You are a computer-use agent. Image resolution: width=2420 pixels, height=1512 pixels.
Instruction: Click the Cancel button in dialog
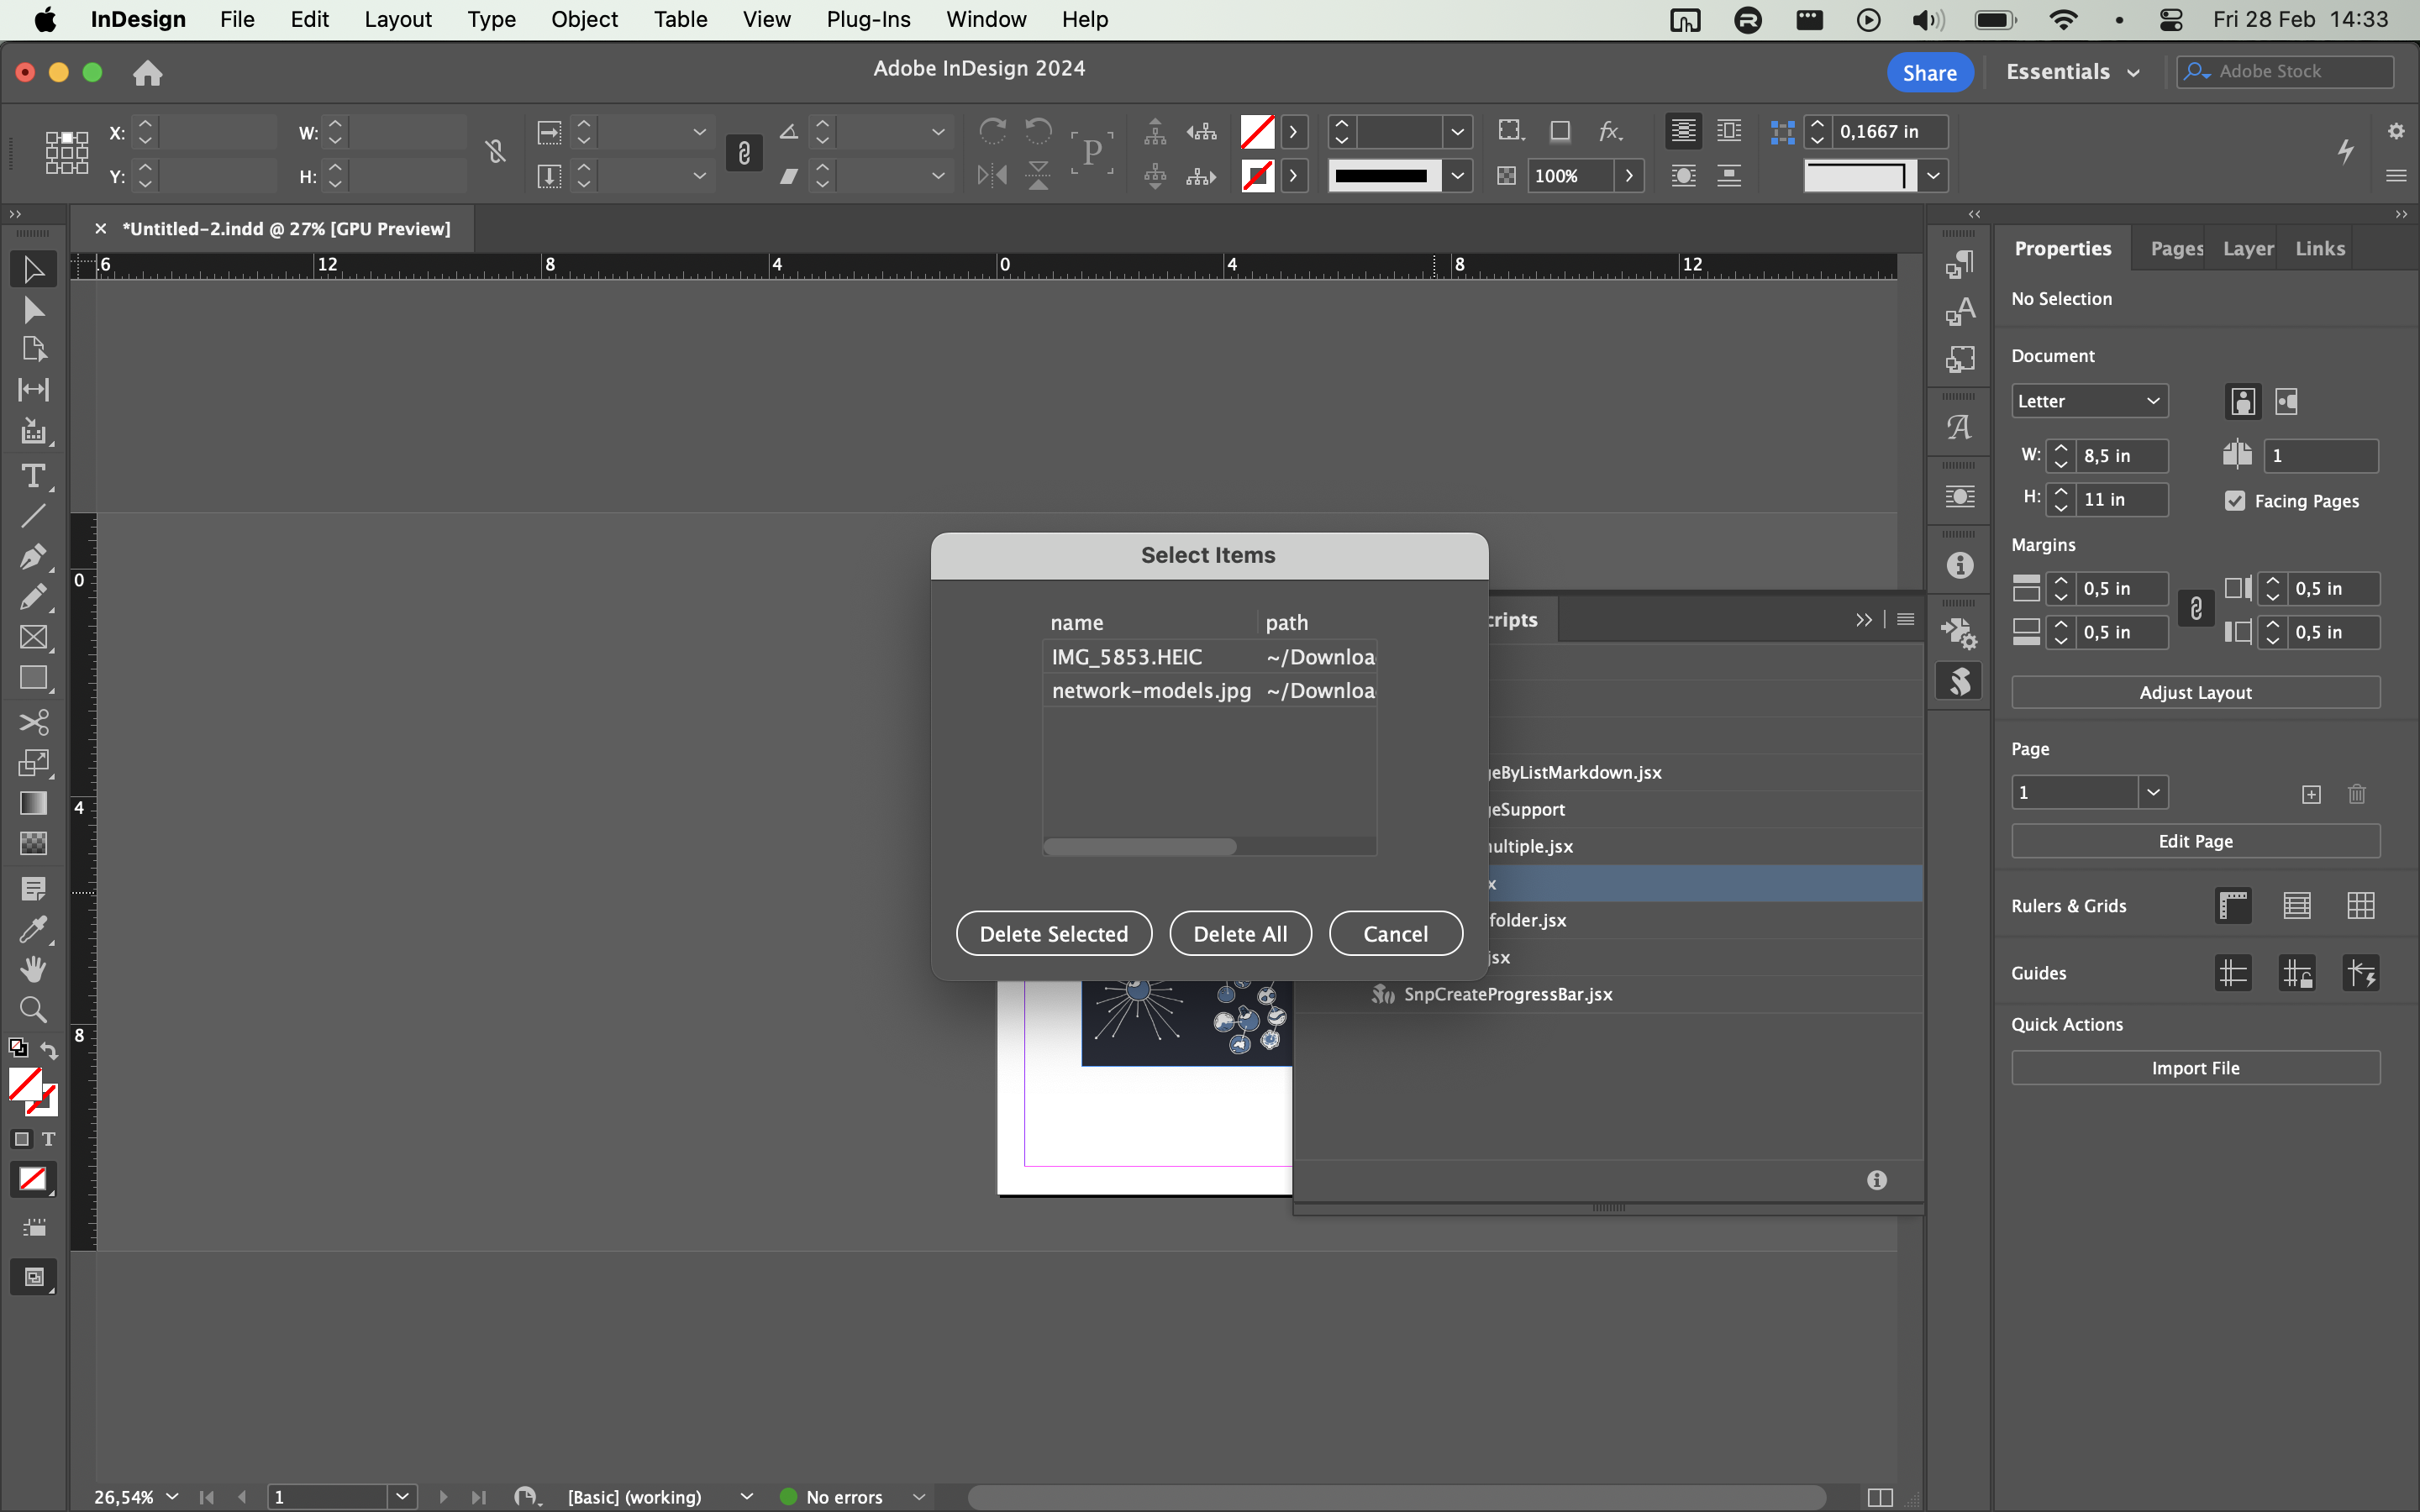point(1395,933)
